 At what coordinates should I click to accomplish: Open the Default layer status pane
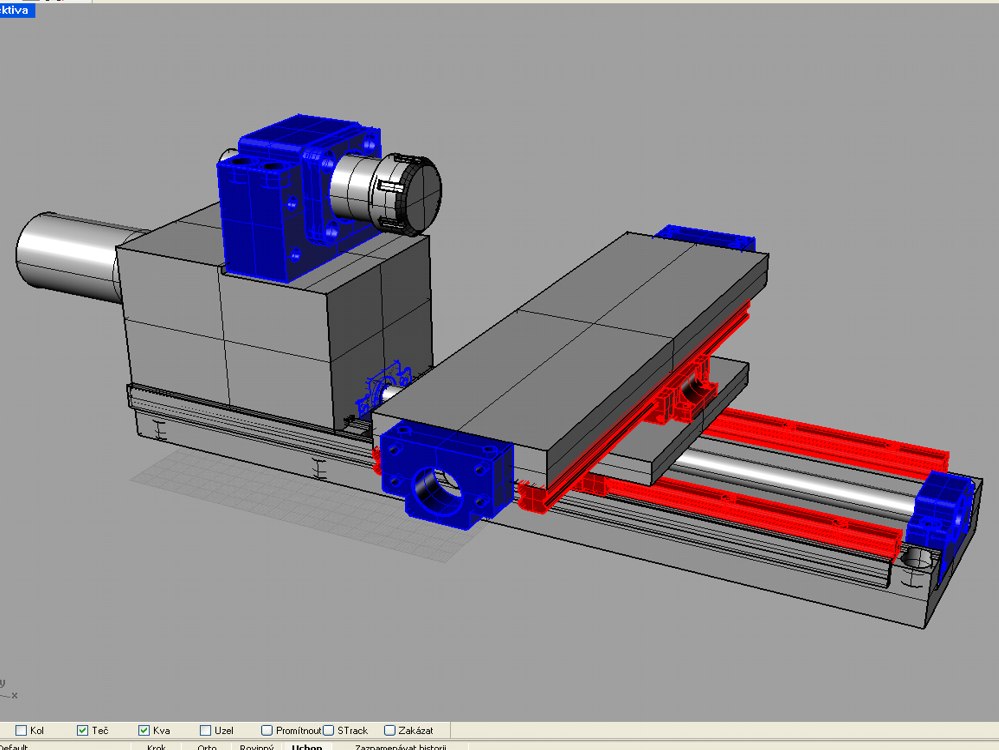pos(15,746)
